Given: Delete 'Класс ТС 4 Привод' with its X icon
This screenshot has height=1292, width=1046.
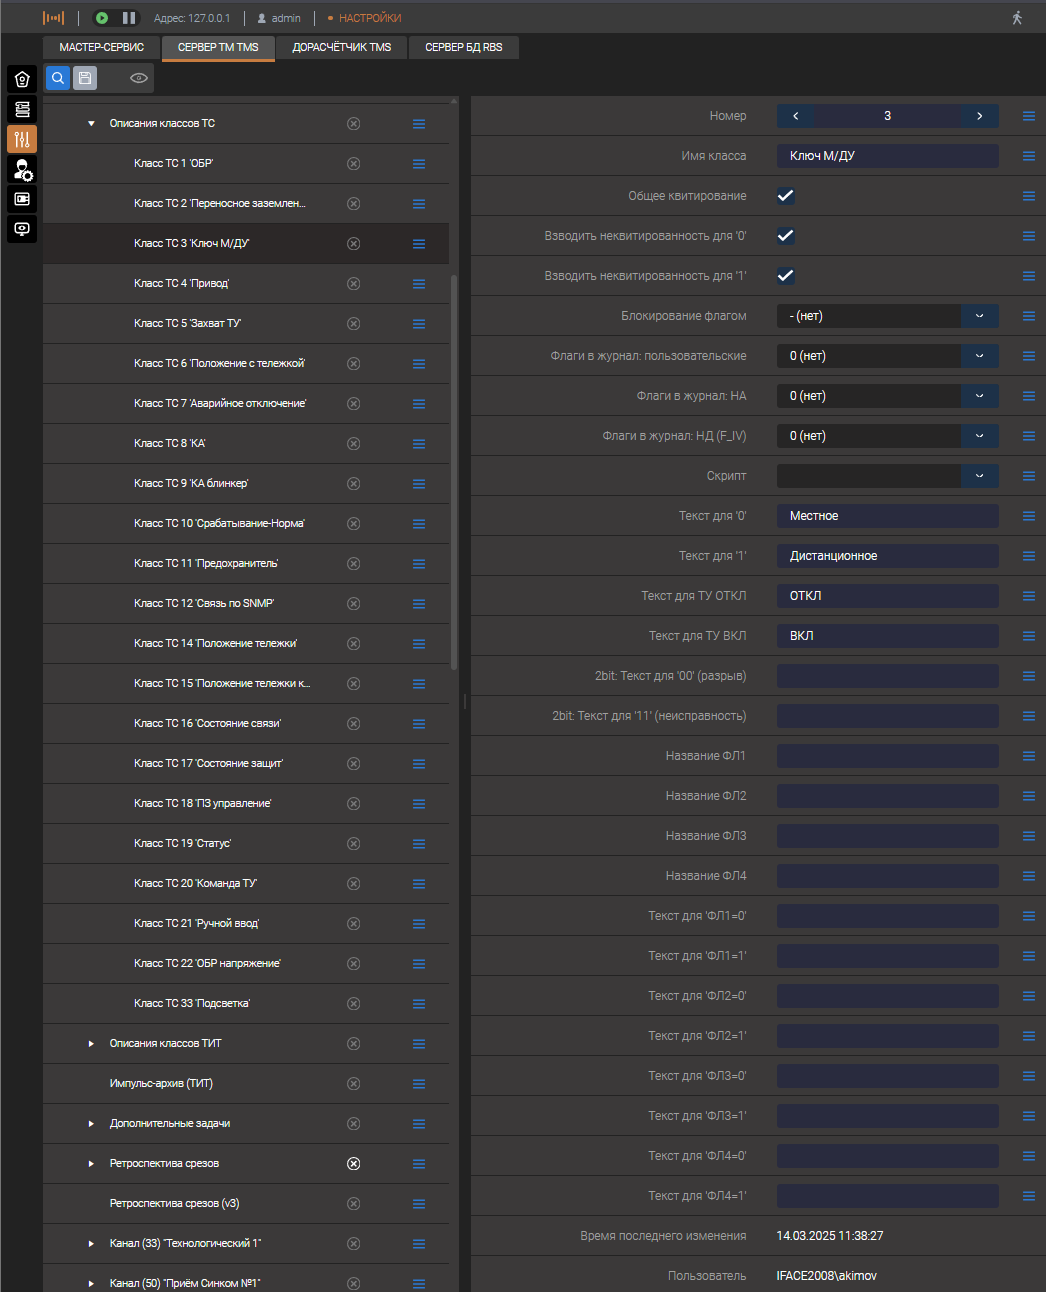Looking at the screenshot, I should (353, 284).
